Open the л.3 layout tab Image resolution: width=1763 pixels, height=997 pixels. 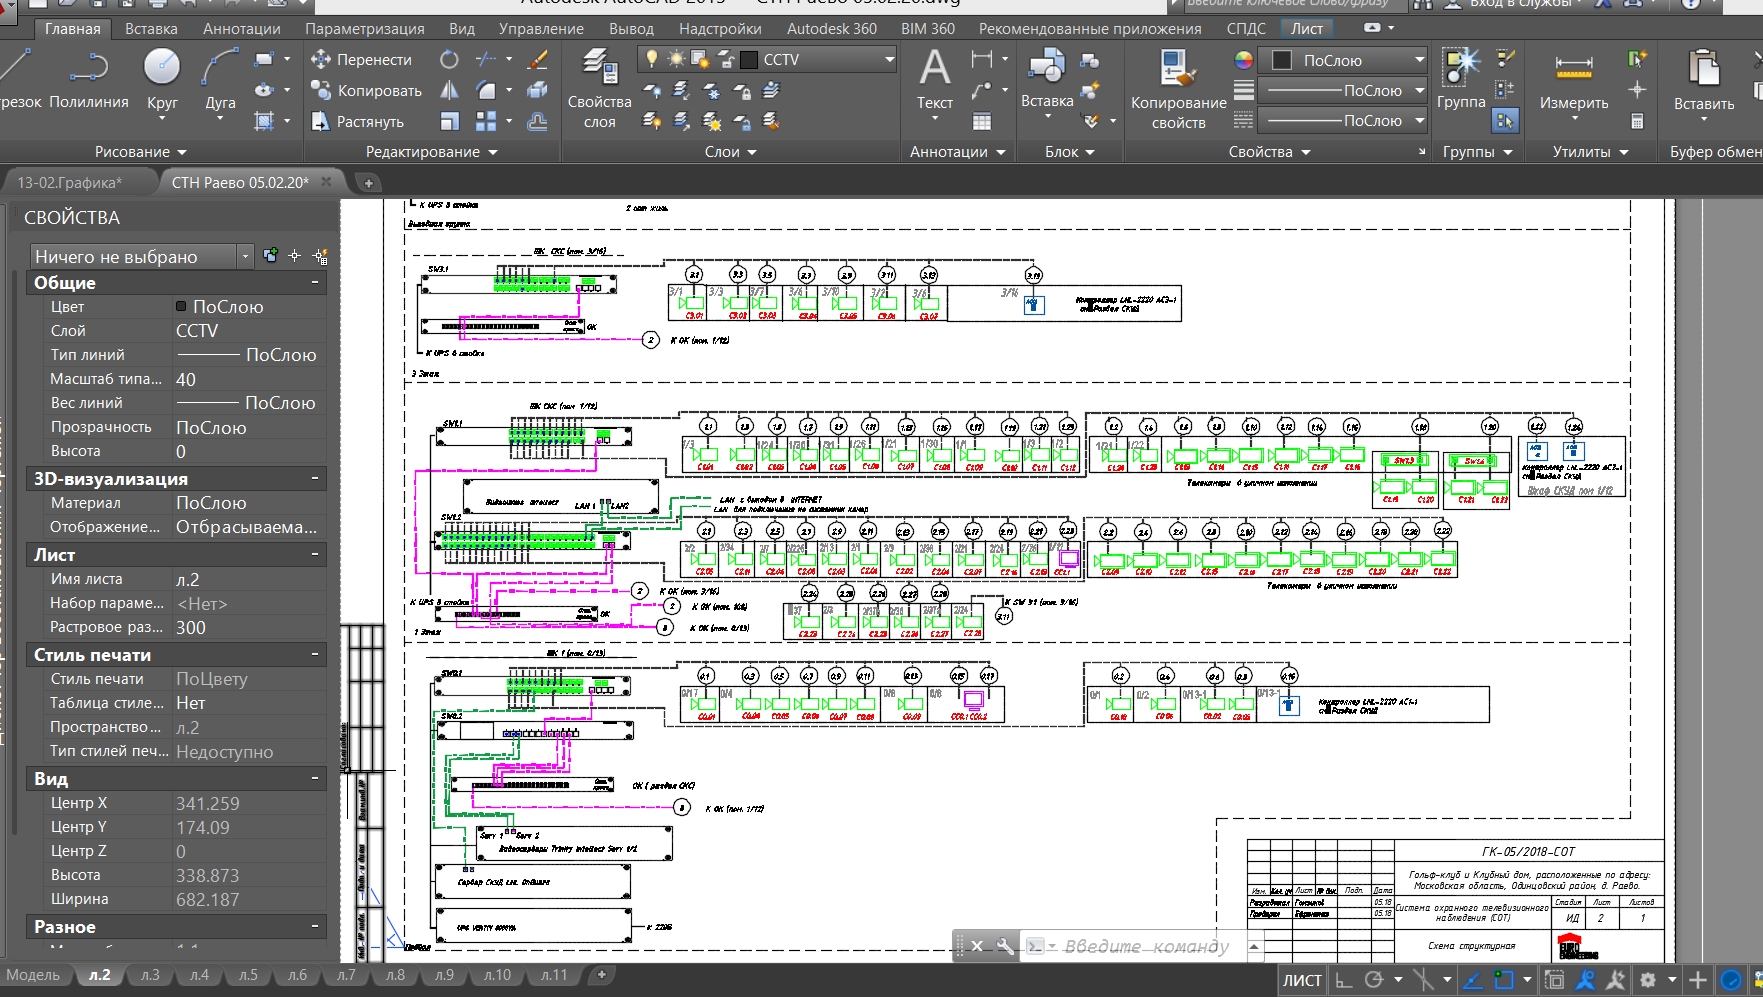click(150, 975)
